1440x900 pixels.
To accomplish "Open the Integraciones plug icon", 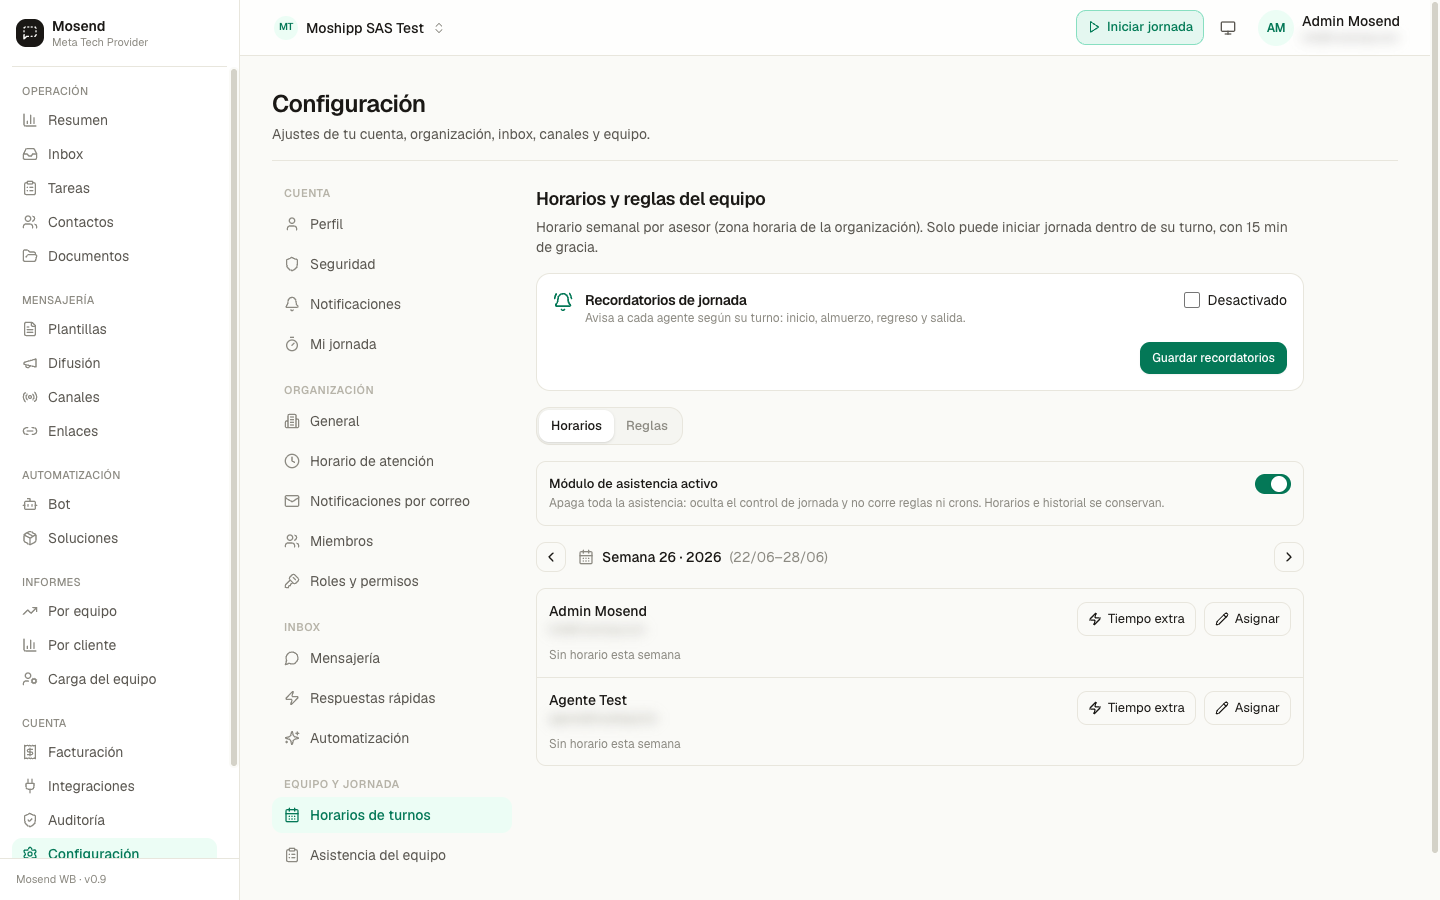I will tap(30, 786).
